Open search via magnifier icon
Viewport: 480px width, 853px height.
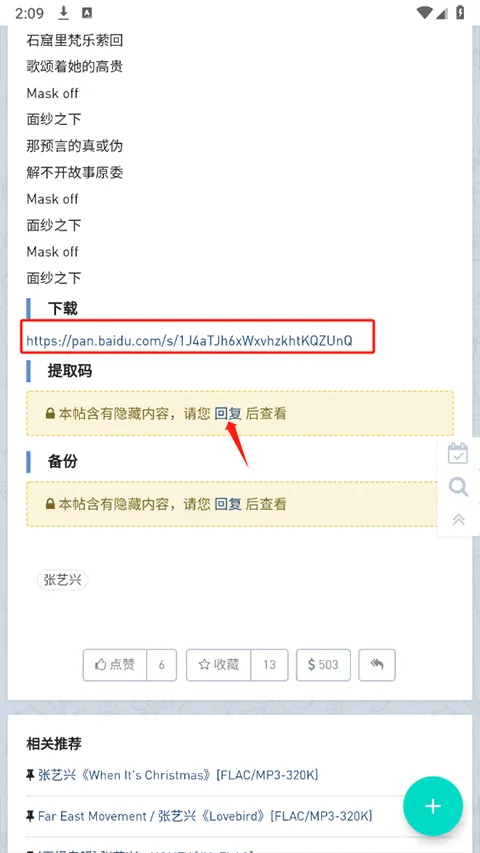(458, 487)
